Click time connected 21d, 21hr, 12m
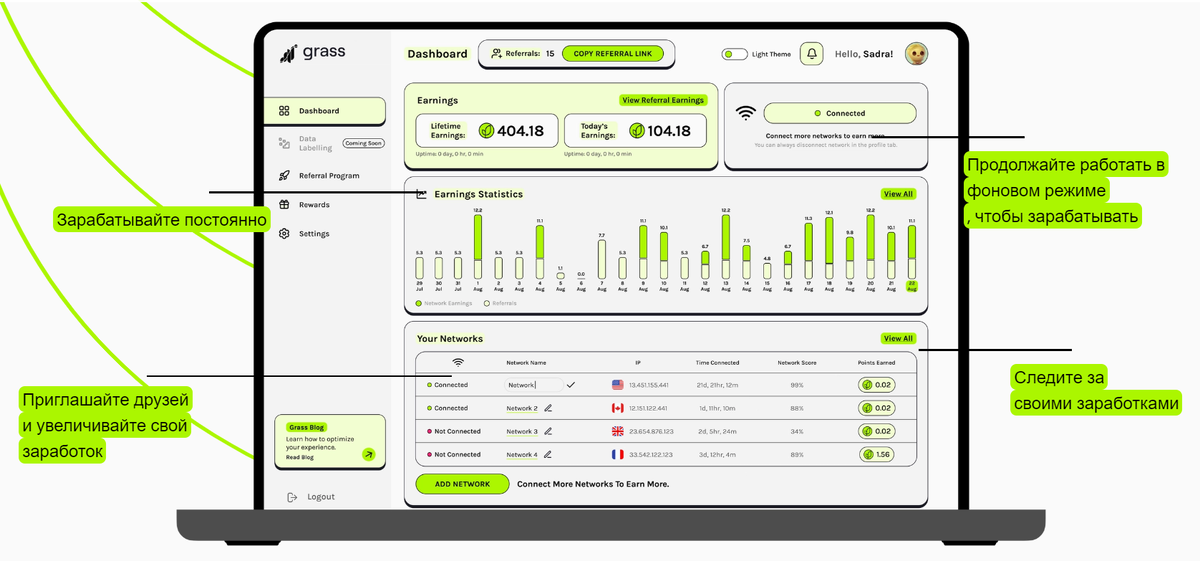Image resolution: width=1200 pixels, height=561 pixels. pos(717,385)
